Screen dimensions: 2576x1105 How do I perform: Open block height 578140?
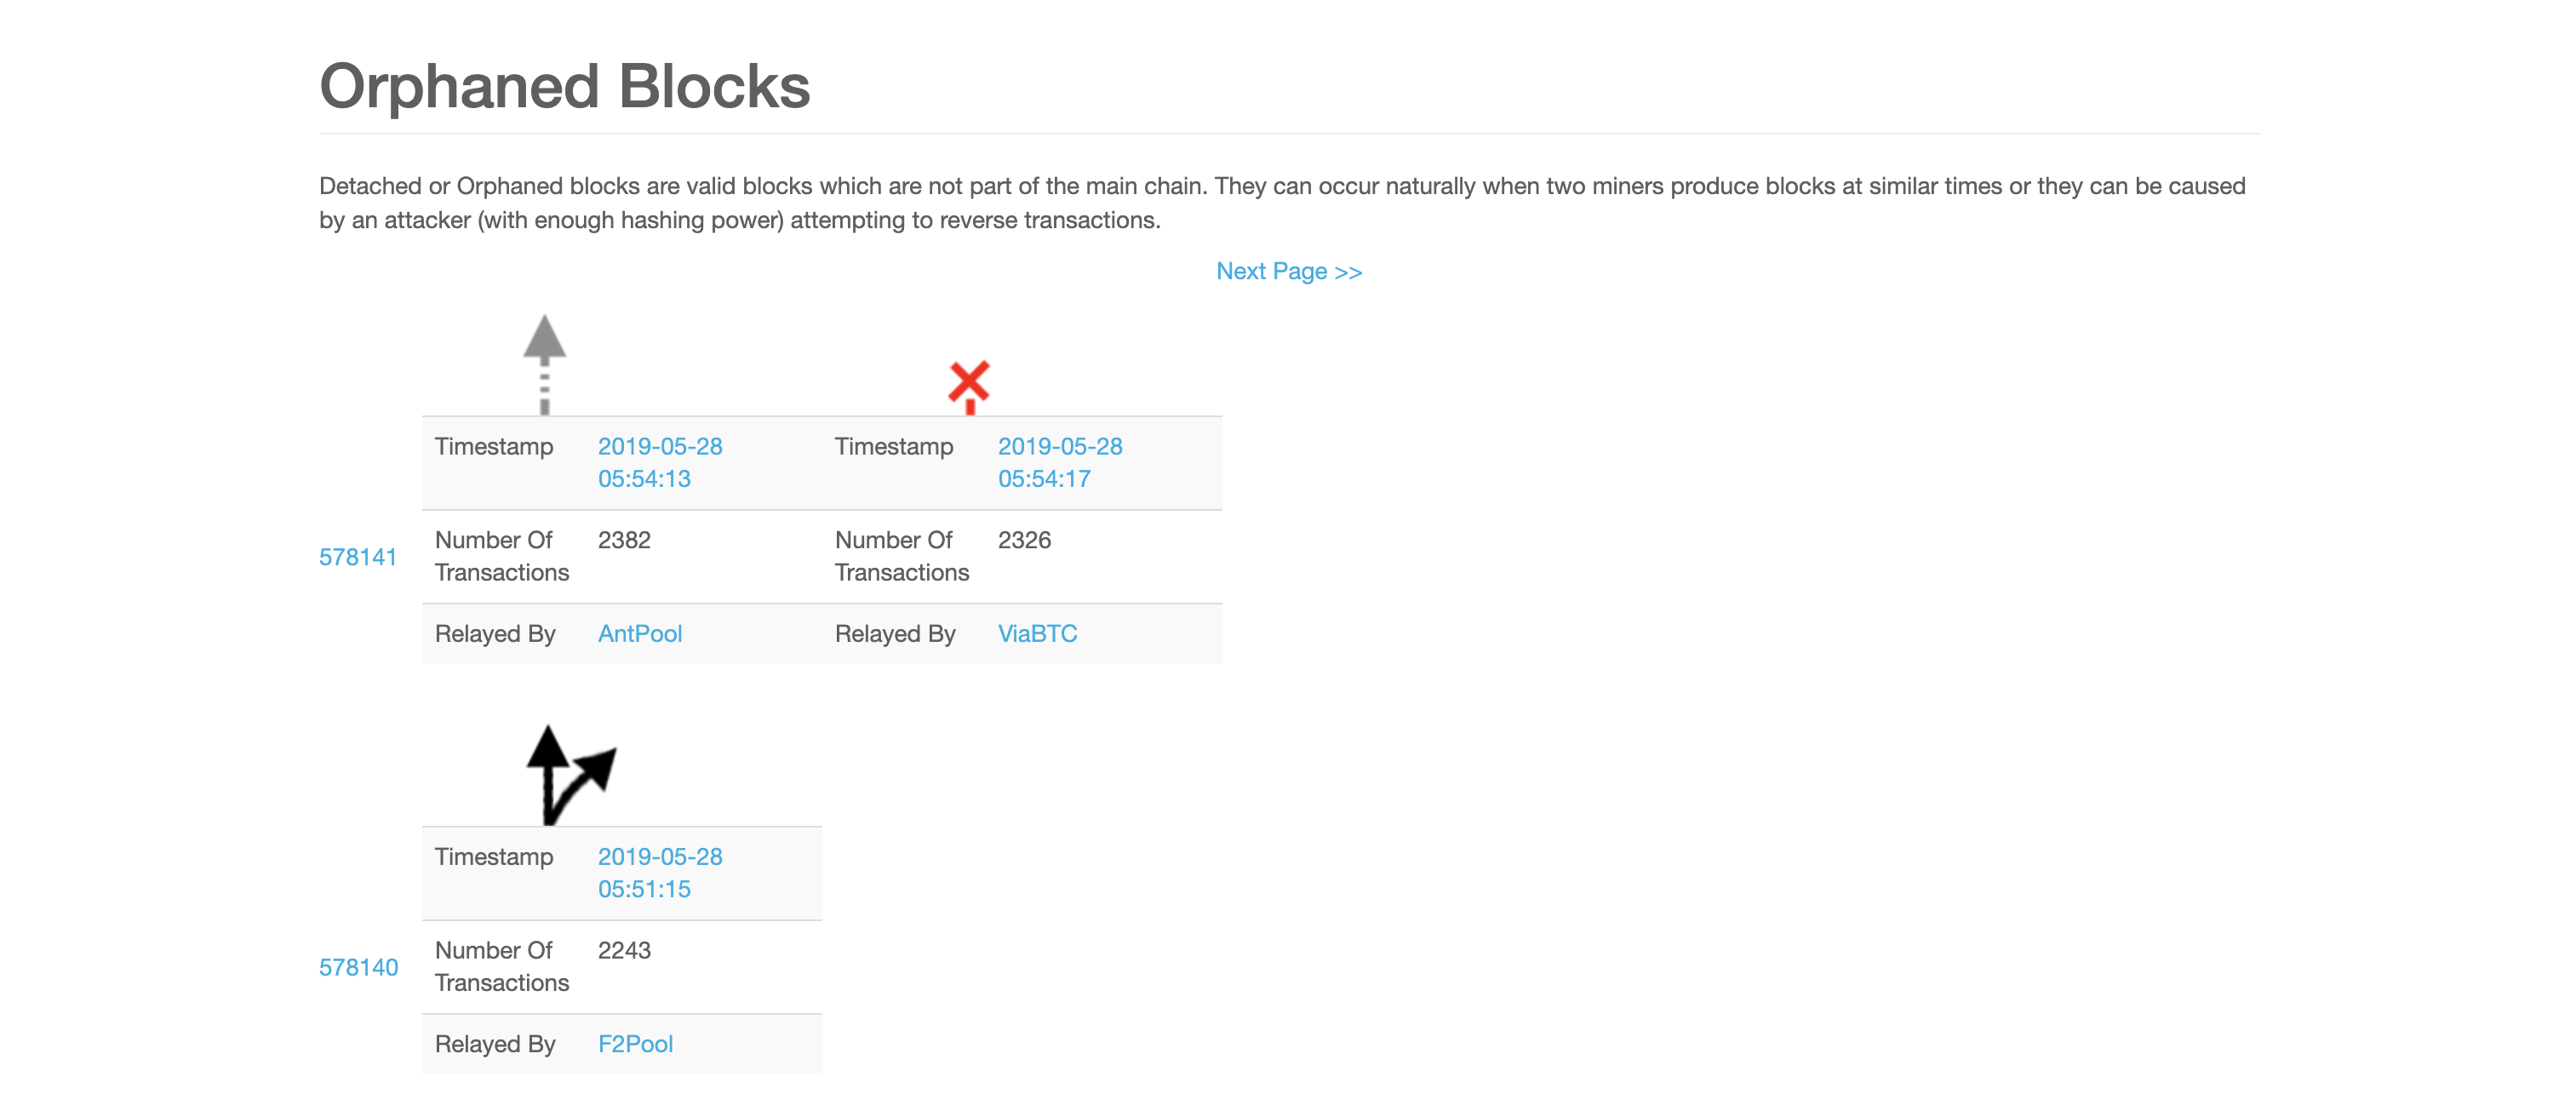pyautogui.click(x=358, y=967)
